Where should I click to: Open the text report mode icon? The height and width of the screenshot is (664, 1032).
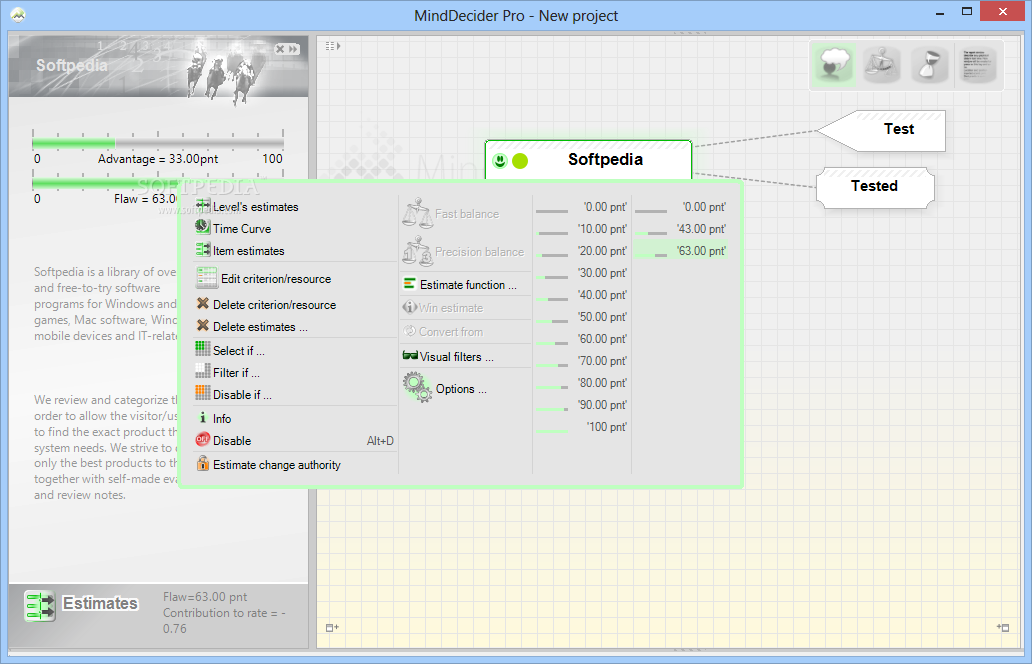pos(977,65)
